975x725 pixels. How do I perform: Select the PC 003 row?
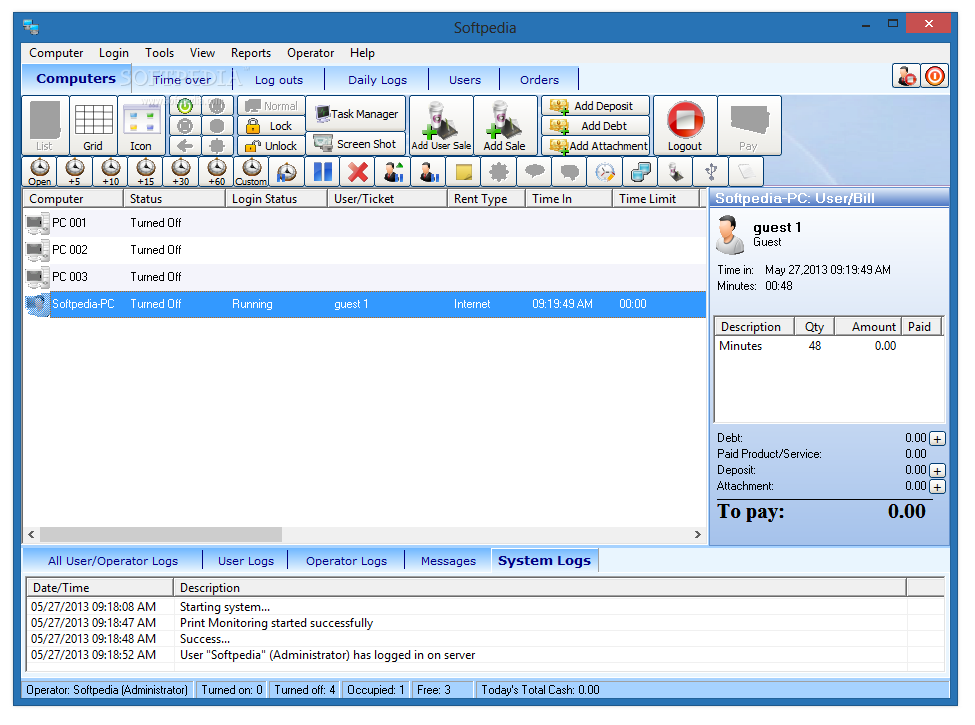point(364,277)
